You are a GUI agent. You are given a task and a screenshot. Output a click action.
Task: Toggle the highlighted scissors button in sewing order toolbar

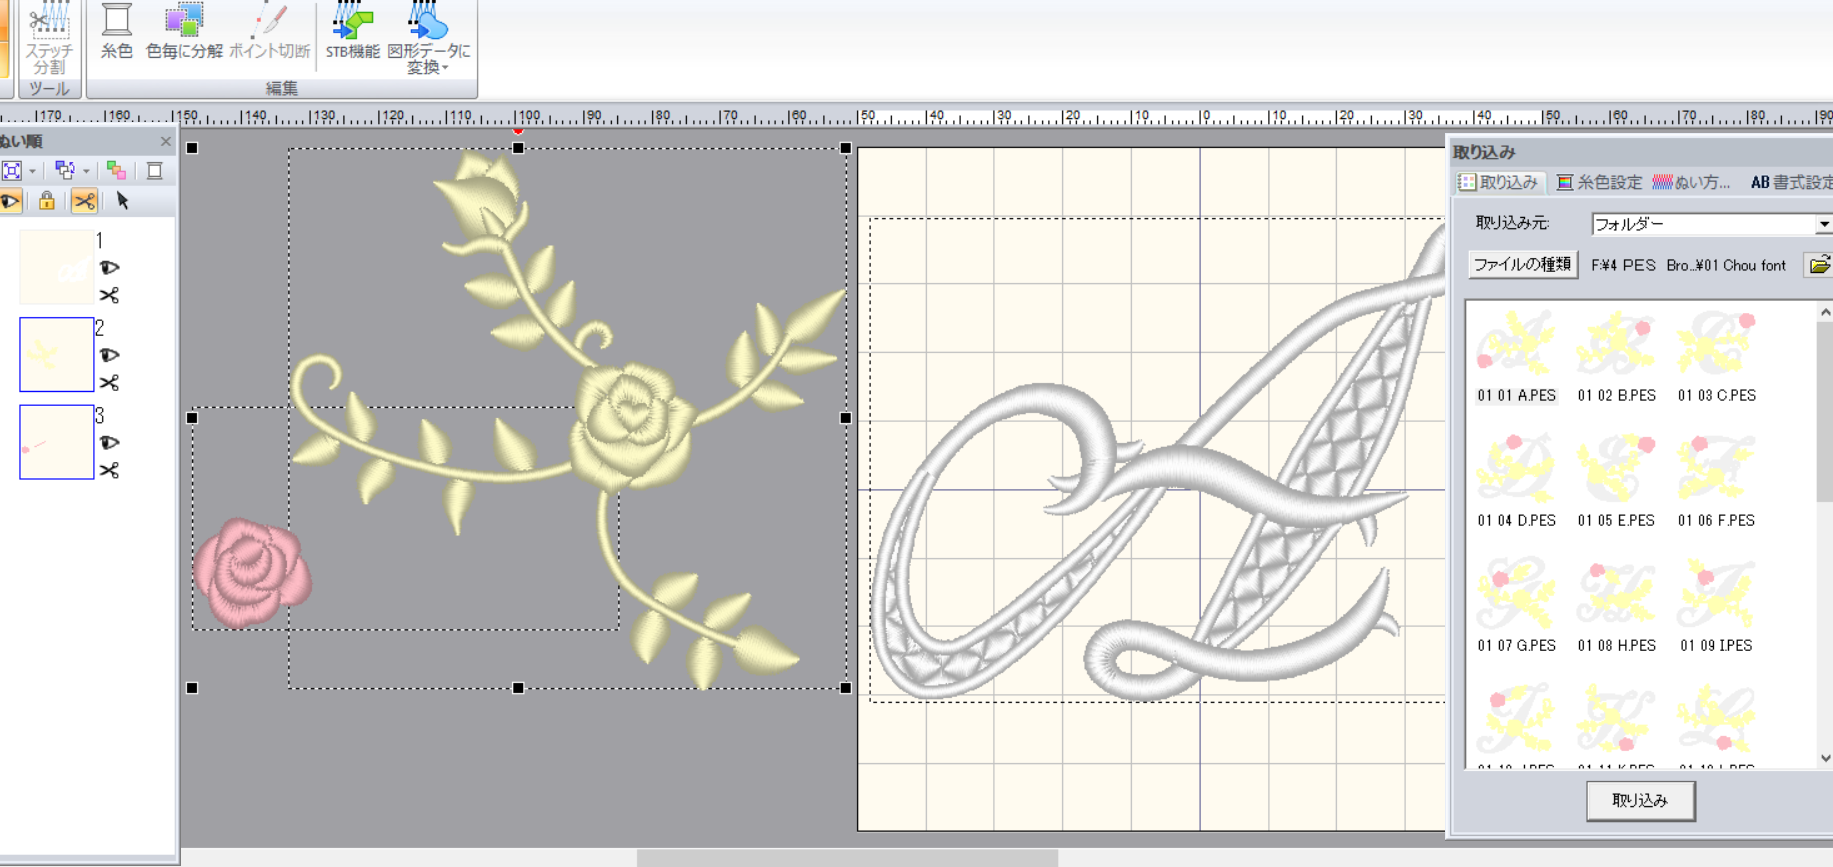(84, 201)
